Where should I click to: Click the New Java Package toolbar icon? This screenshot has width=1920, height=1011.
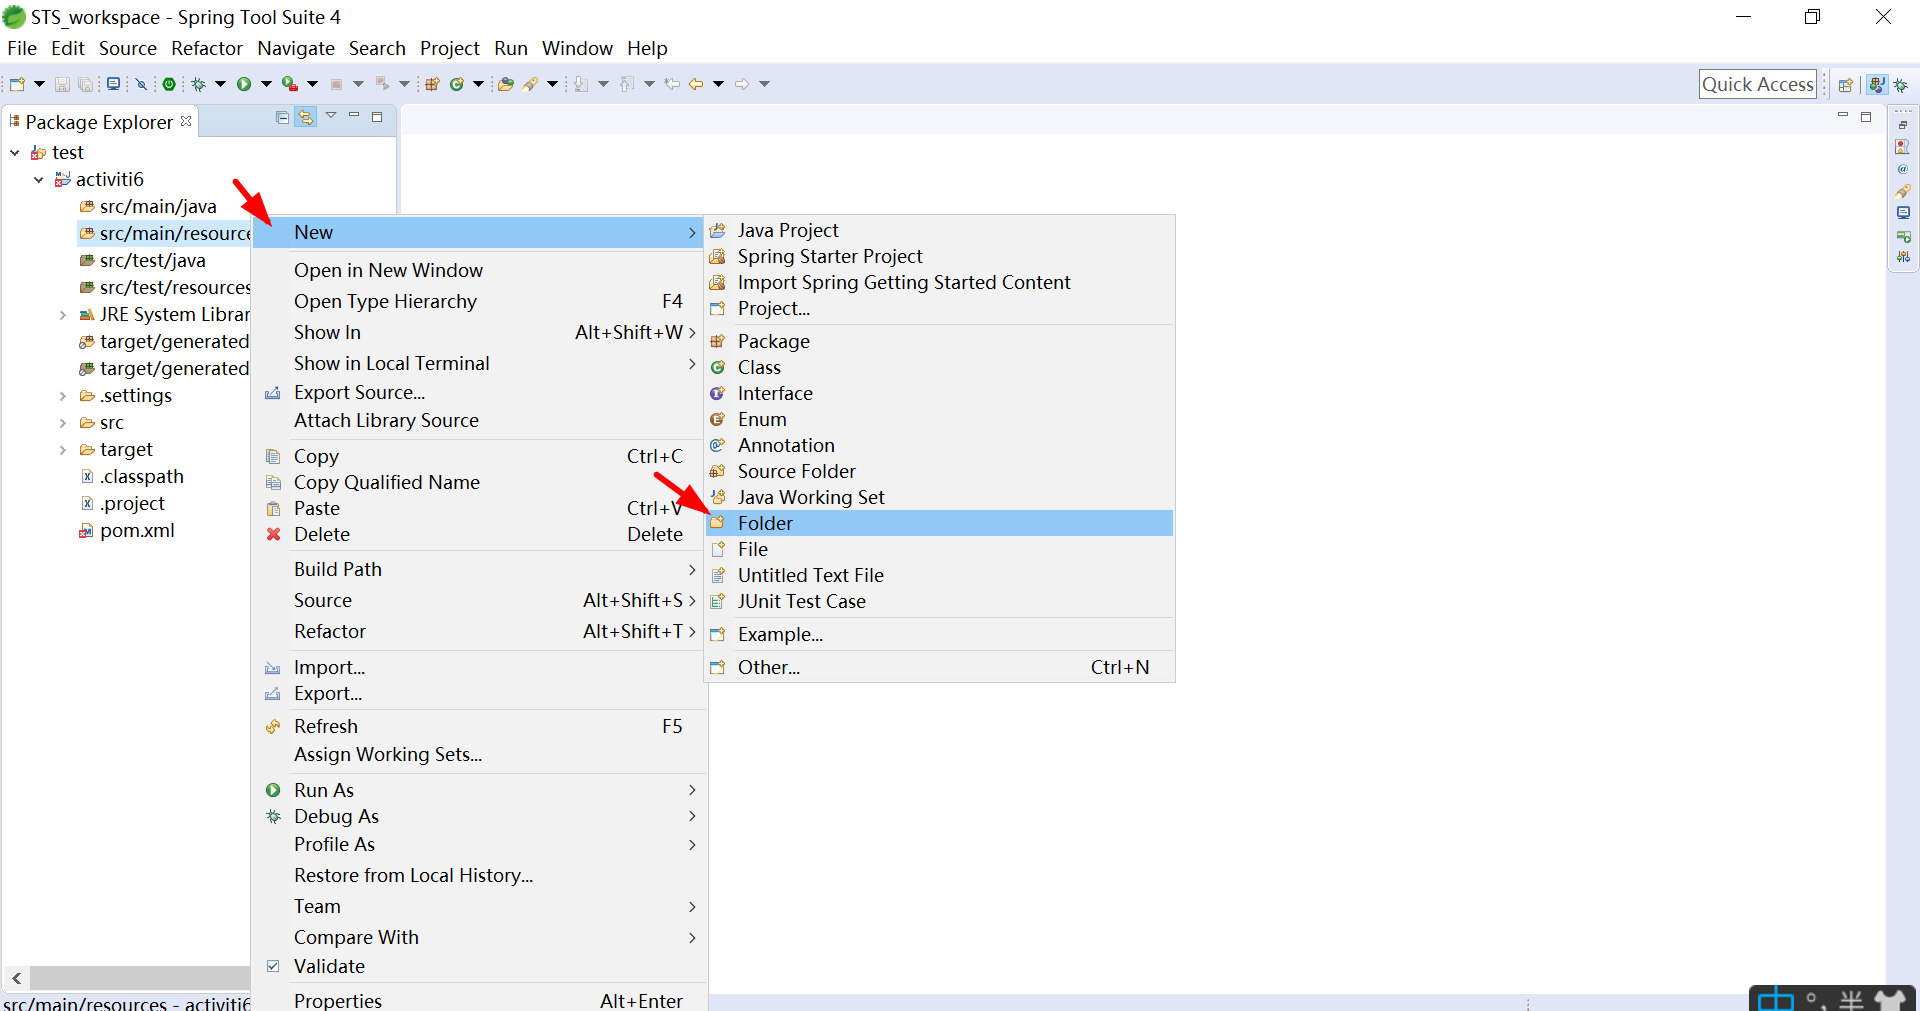click(x=432, y=84)
